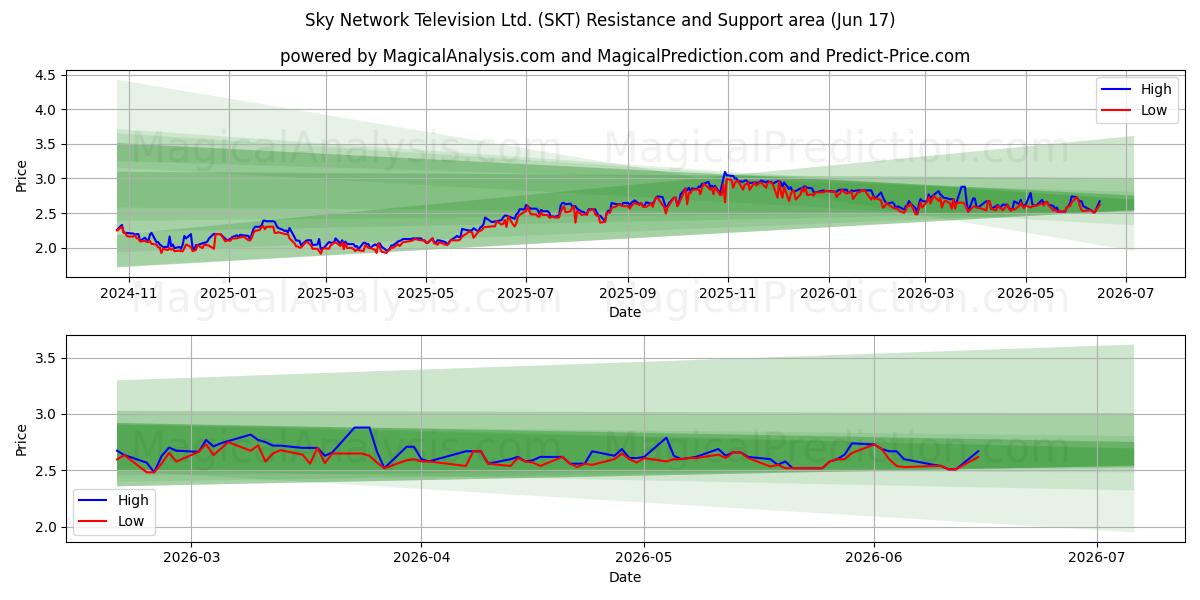Click the '3.5' y-axis tick on bottom chart
This screenshot has height=600, width=1200.
coord(48,358)
